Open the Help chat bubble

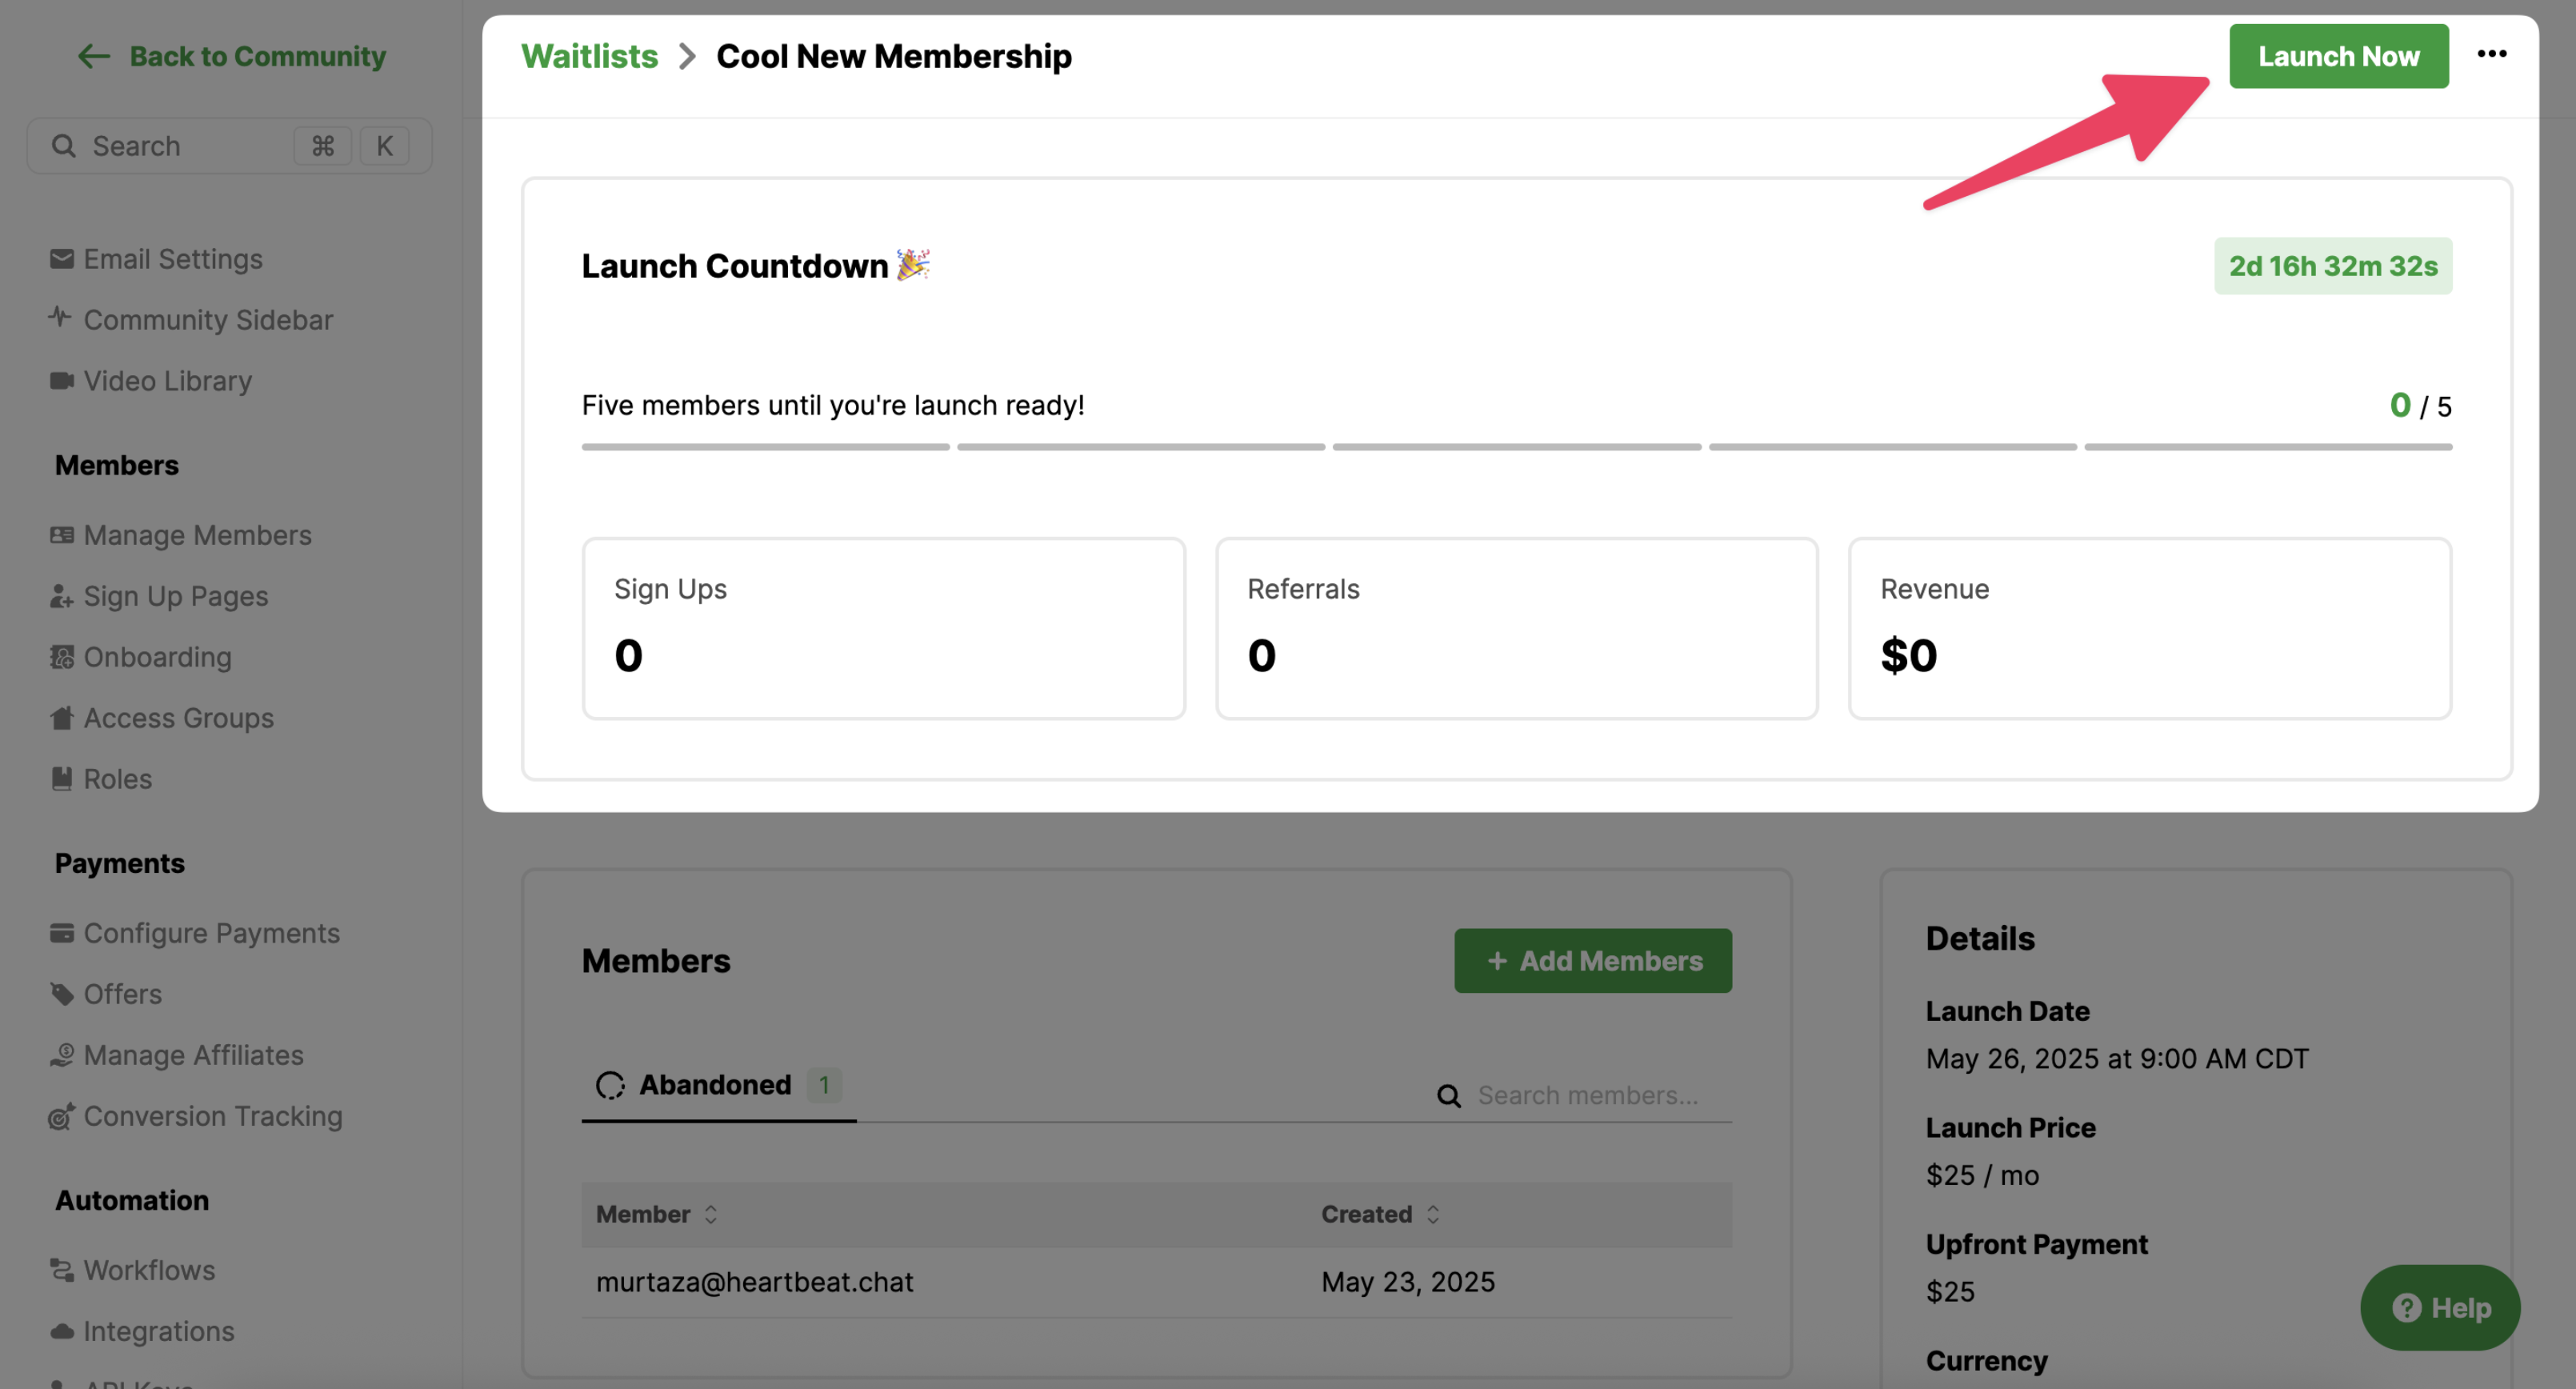click(x=2439, y=1308)
